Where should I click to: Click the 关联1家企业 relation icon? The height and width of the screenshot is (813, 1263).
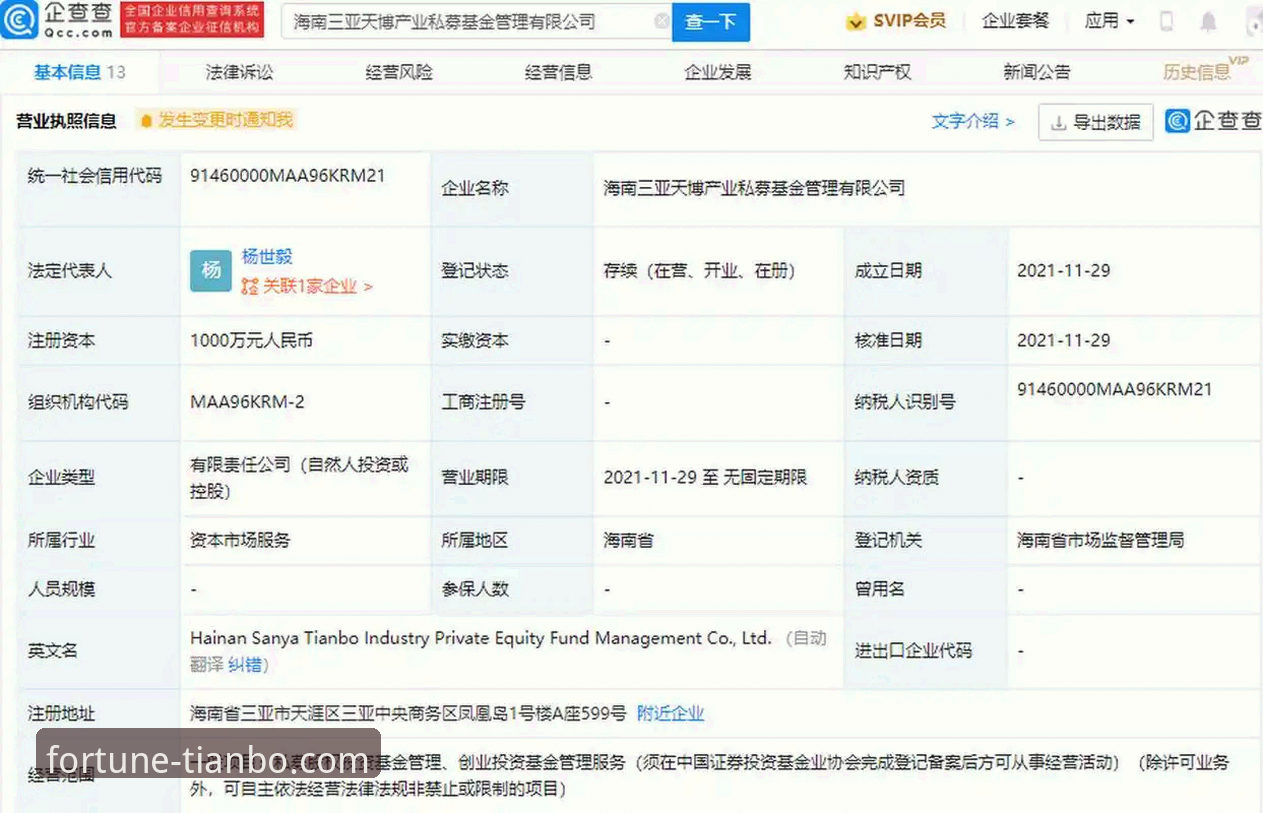(250, 287)
